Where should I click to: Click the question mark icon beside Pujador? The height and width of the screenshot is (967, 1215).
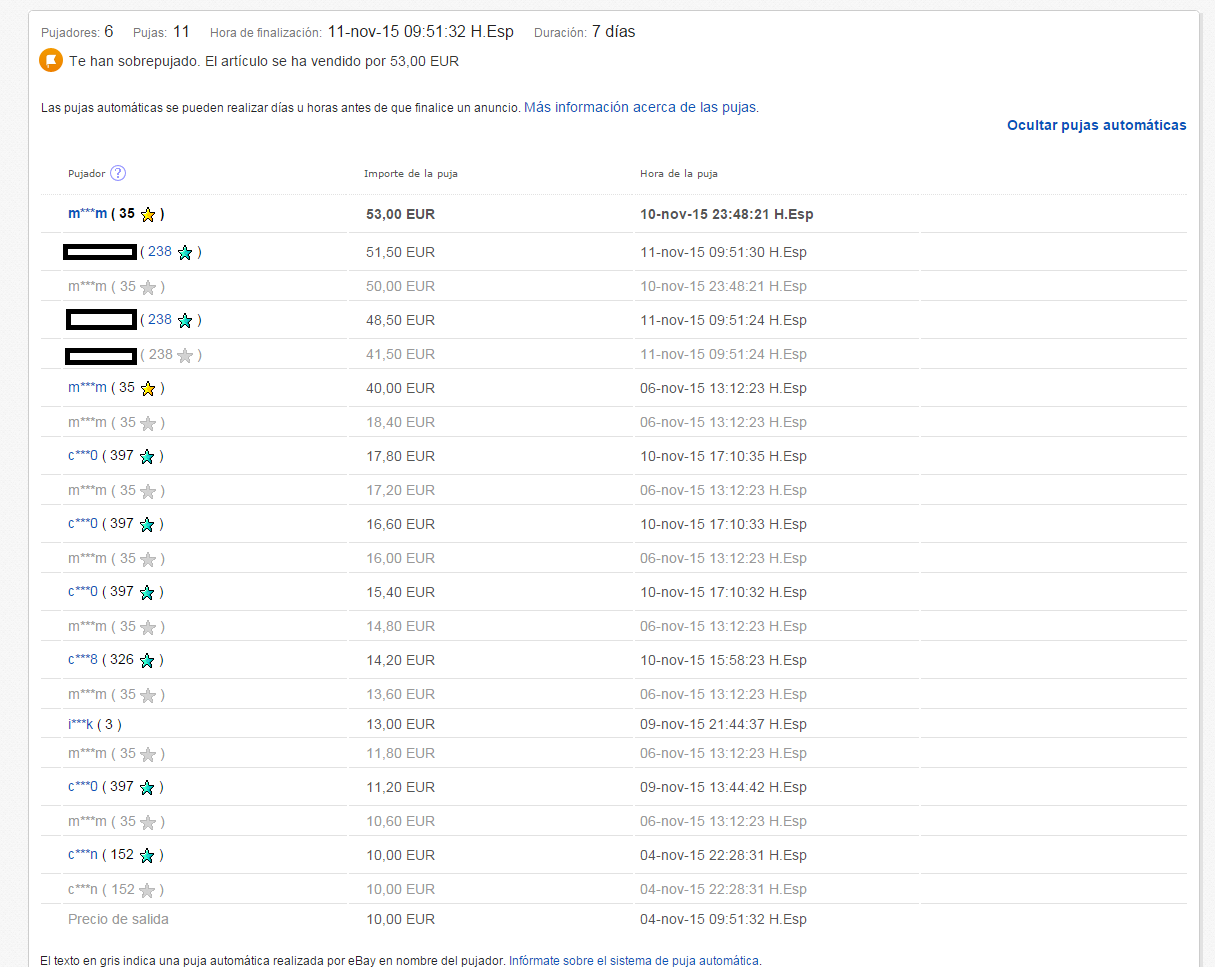coord(118,173)
